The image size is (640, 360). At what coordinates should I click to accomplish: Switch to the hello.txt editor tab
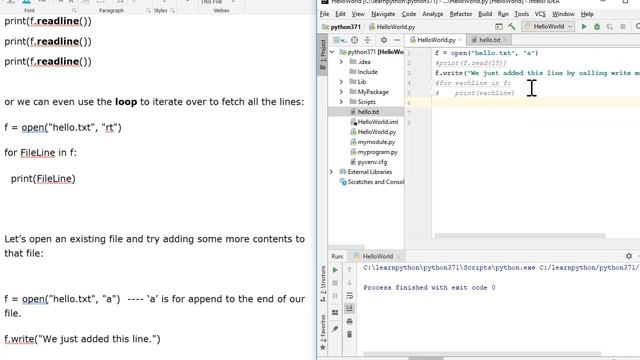[489, 40]
